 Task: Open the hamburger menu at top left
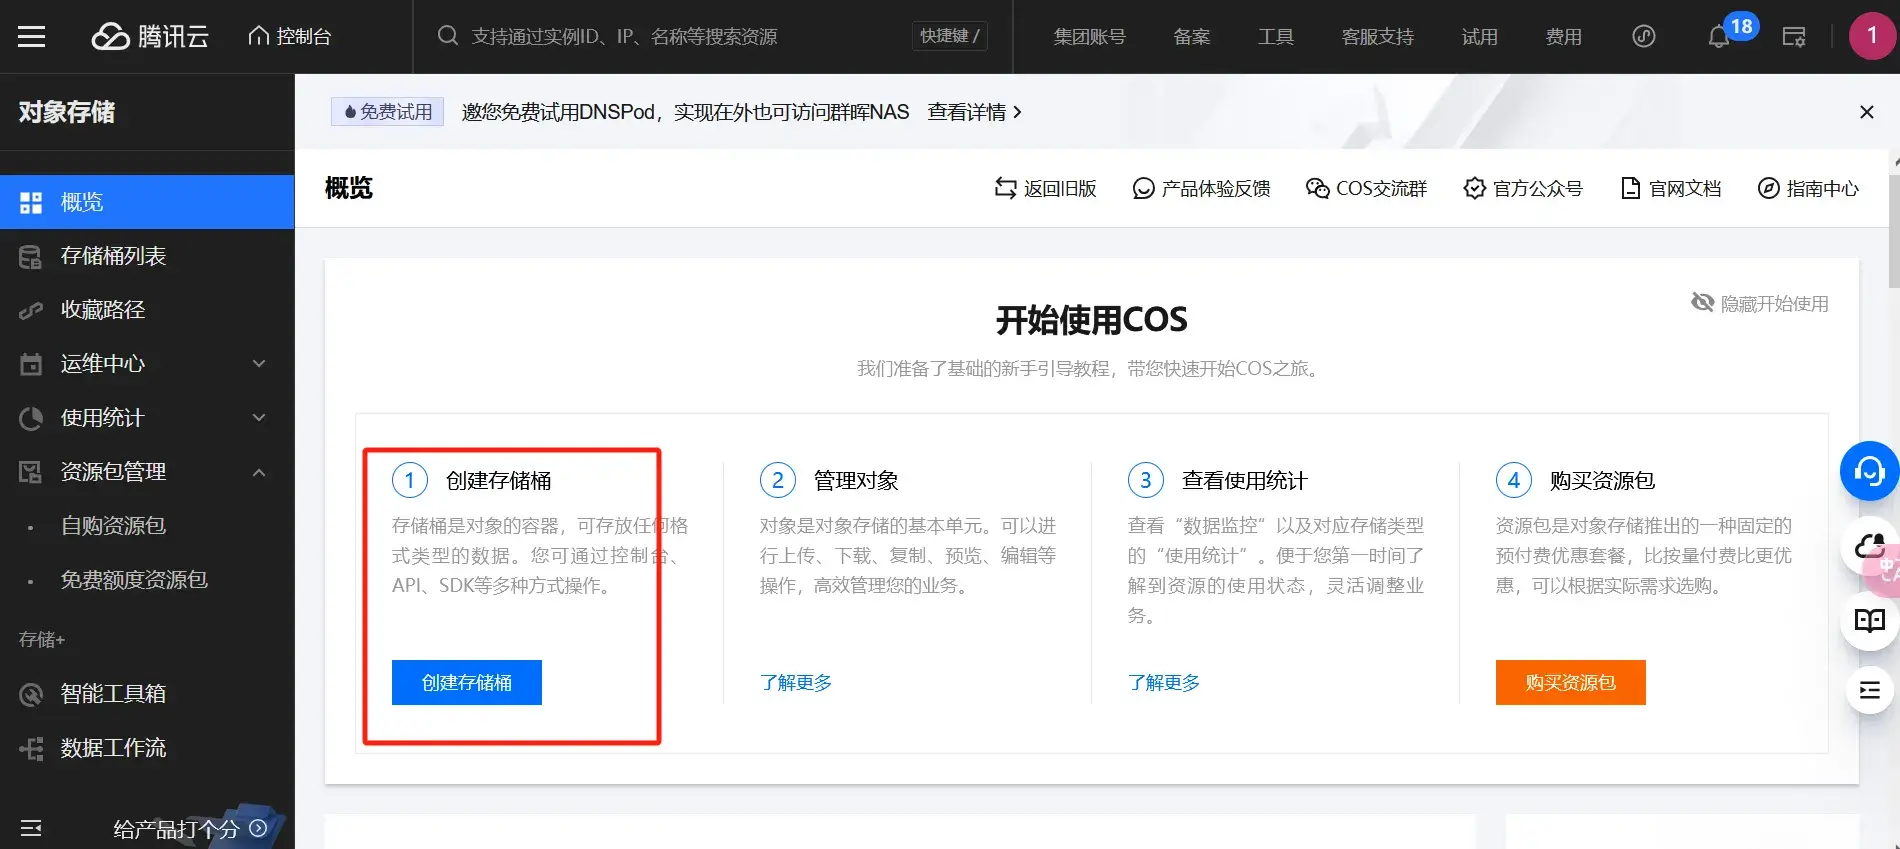coord(32,37)
